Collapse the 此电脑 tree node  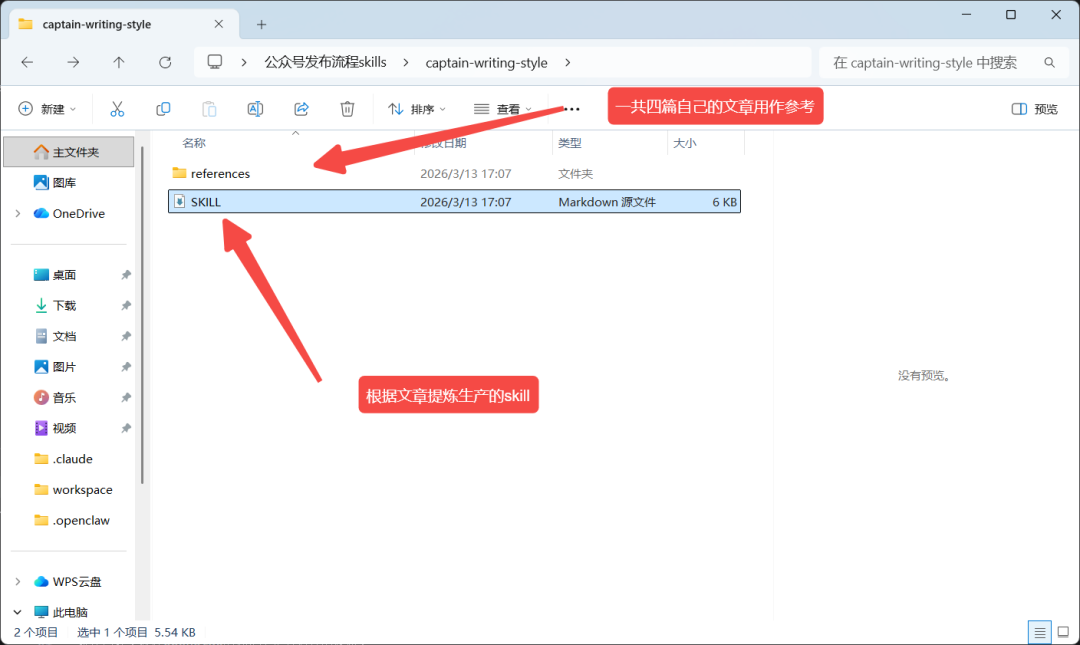[18, 612]
